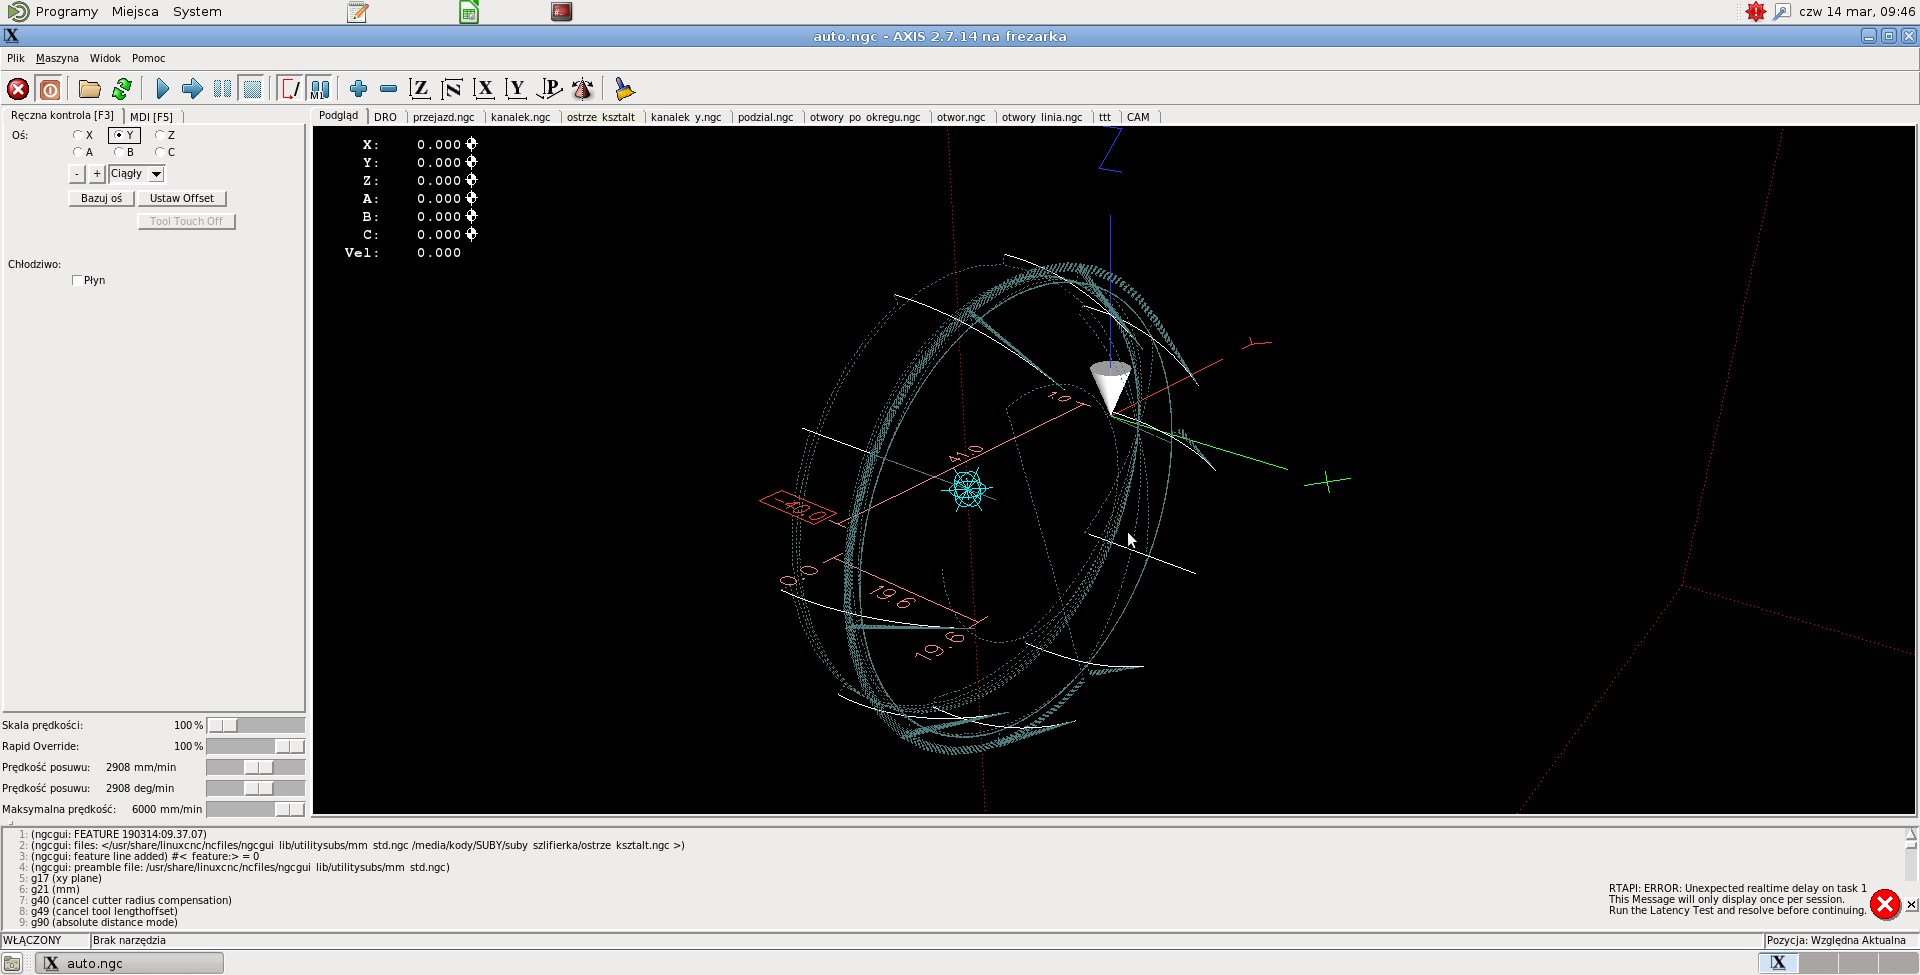This screenshot has height=975, width=1920.
Task: Launch the spreadsheet icon in top panel
Action: 469,12
